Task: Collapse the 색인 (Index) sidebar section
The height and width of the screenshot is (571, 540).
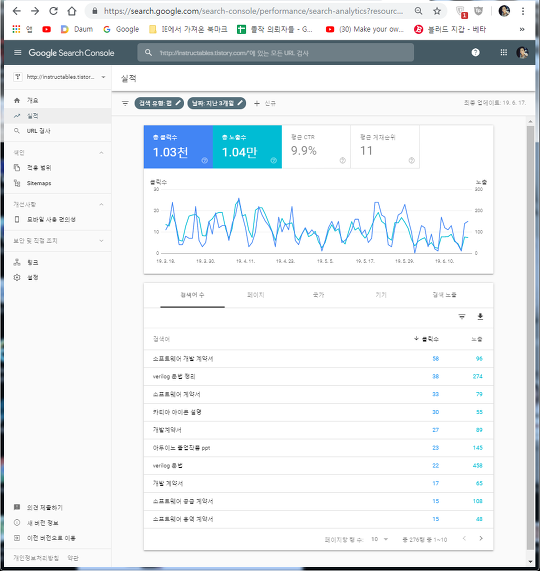Action: (x=101, y=153)
